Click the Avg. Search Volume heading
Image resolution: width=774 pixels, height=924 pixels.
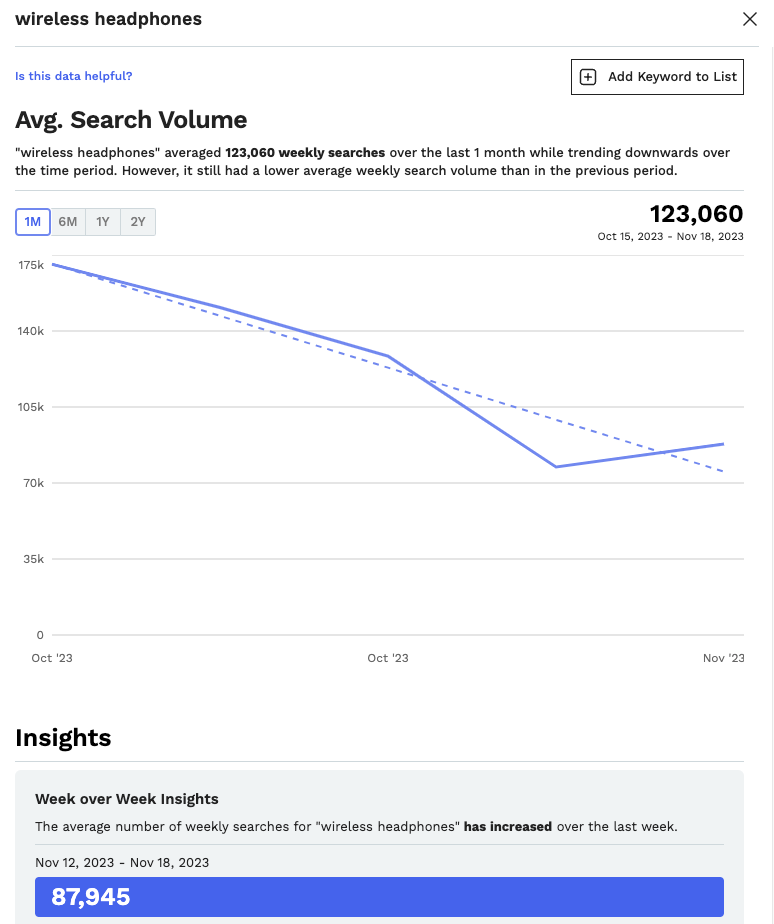(x=131, y=120)
